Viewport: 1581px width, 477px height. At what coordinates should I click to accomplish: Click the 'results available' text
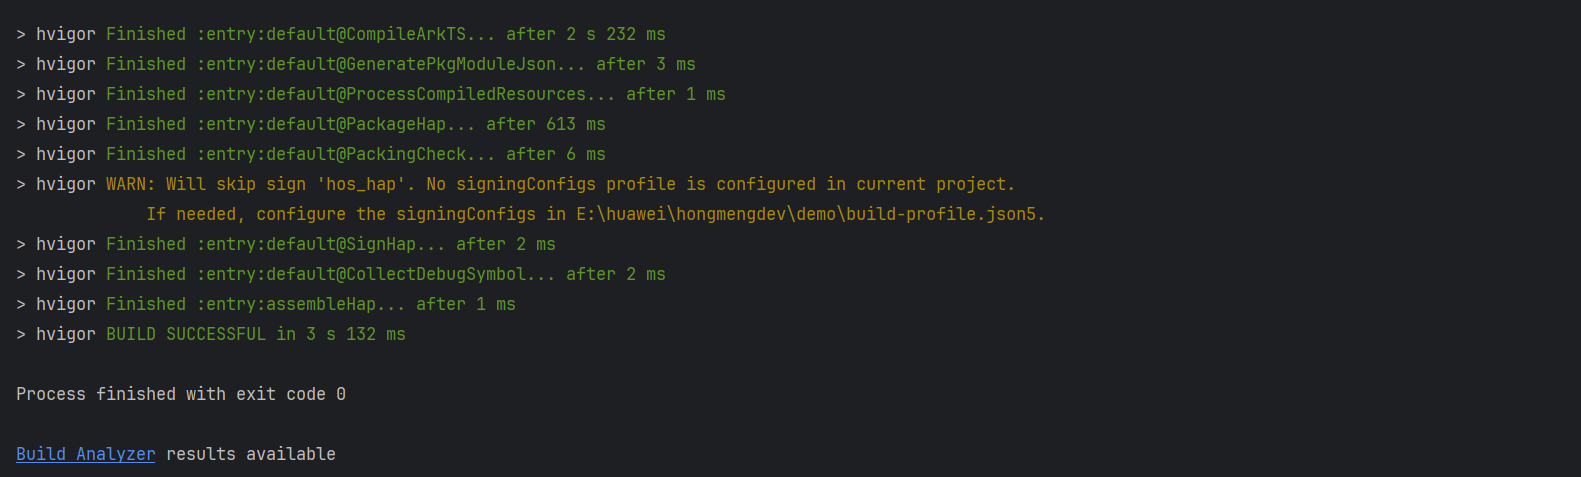pos(251,454)
